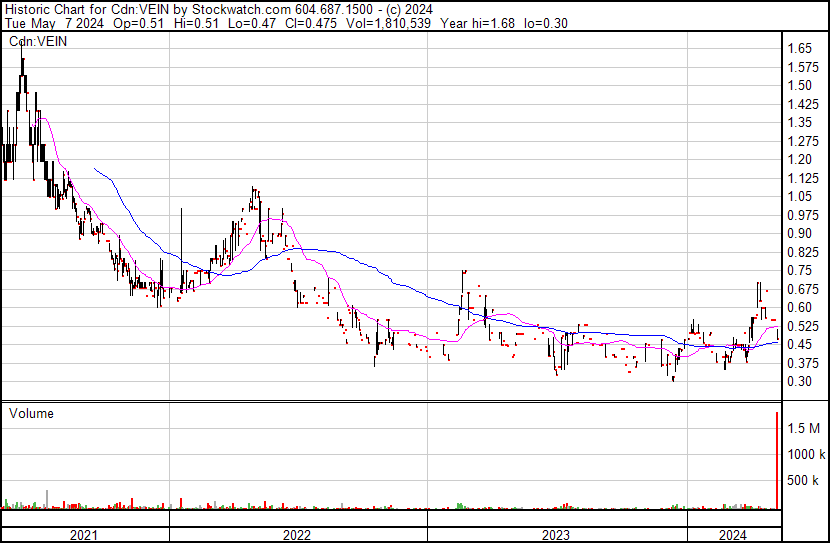The height and width of the screenshot is (543, 830).
Task: Click the 0.525 price level label
Action: 801,327
